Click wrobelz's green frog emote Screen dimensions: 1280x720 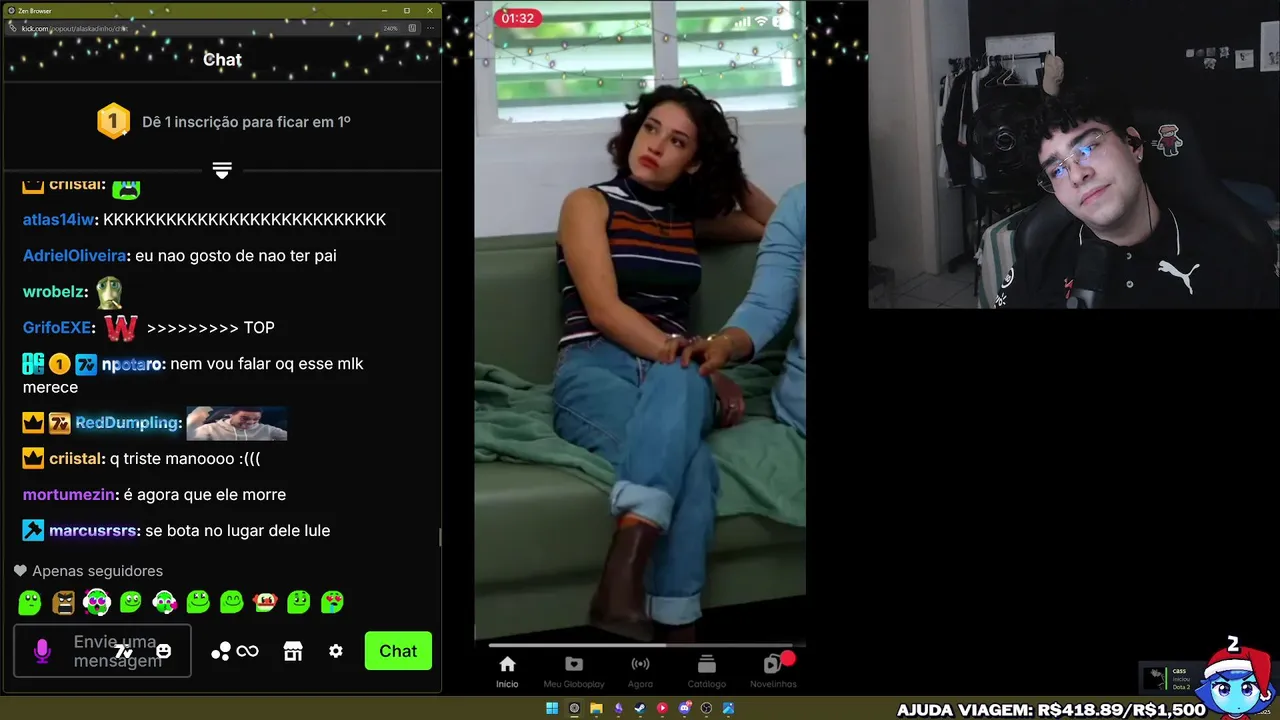pos(109,292)
